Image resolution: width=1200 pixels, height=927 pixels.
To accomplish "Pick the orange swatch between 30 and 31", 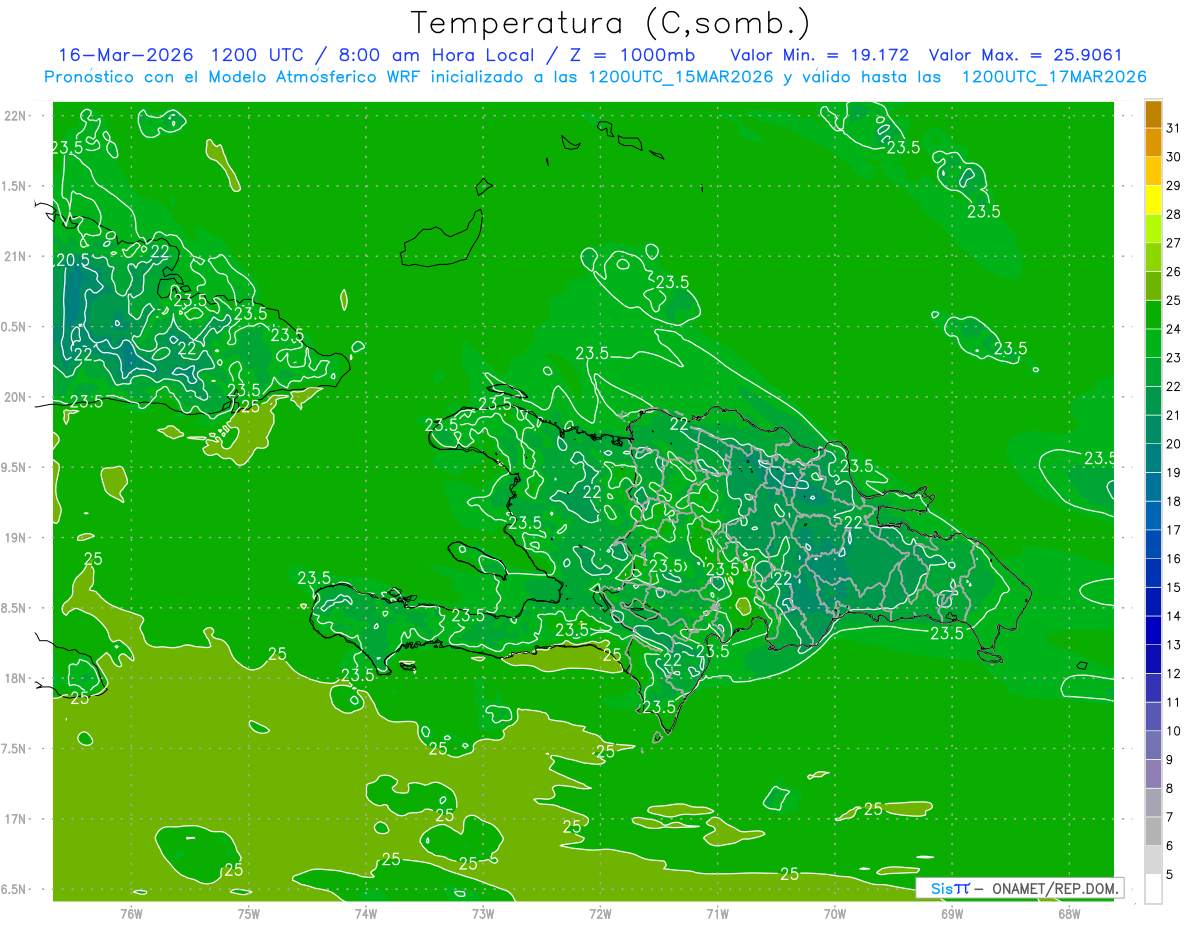I will (1153, 143).
